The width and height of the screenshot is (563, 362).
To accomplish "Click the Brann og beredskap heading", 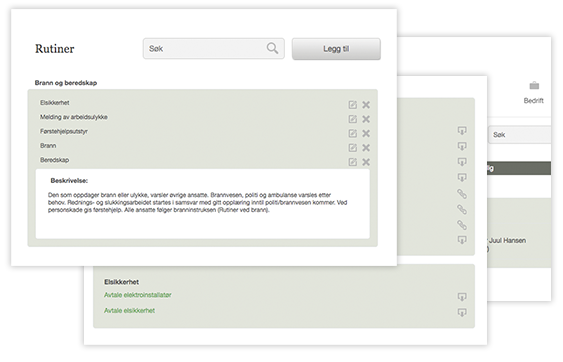I will 66,83.
